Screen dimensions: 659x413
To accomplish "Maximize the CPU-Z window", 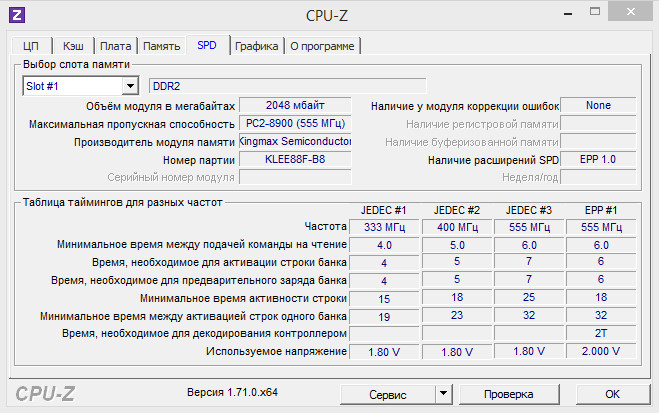I will coord(595,12).
